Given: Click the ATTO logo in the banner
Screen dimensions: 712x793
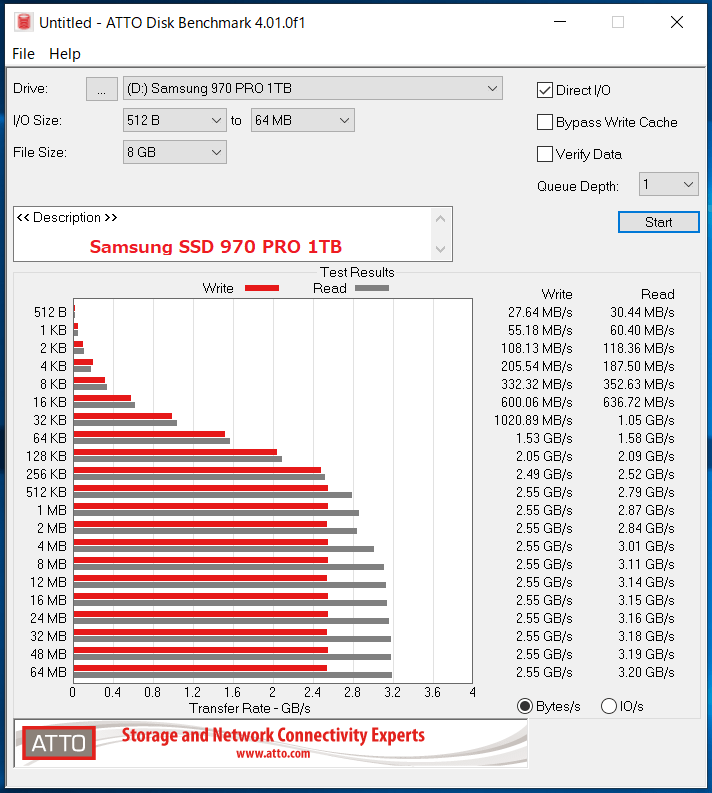Looking at the screenshot, I should pos(59,743).
